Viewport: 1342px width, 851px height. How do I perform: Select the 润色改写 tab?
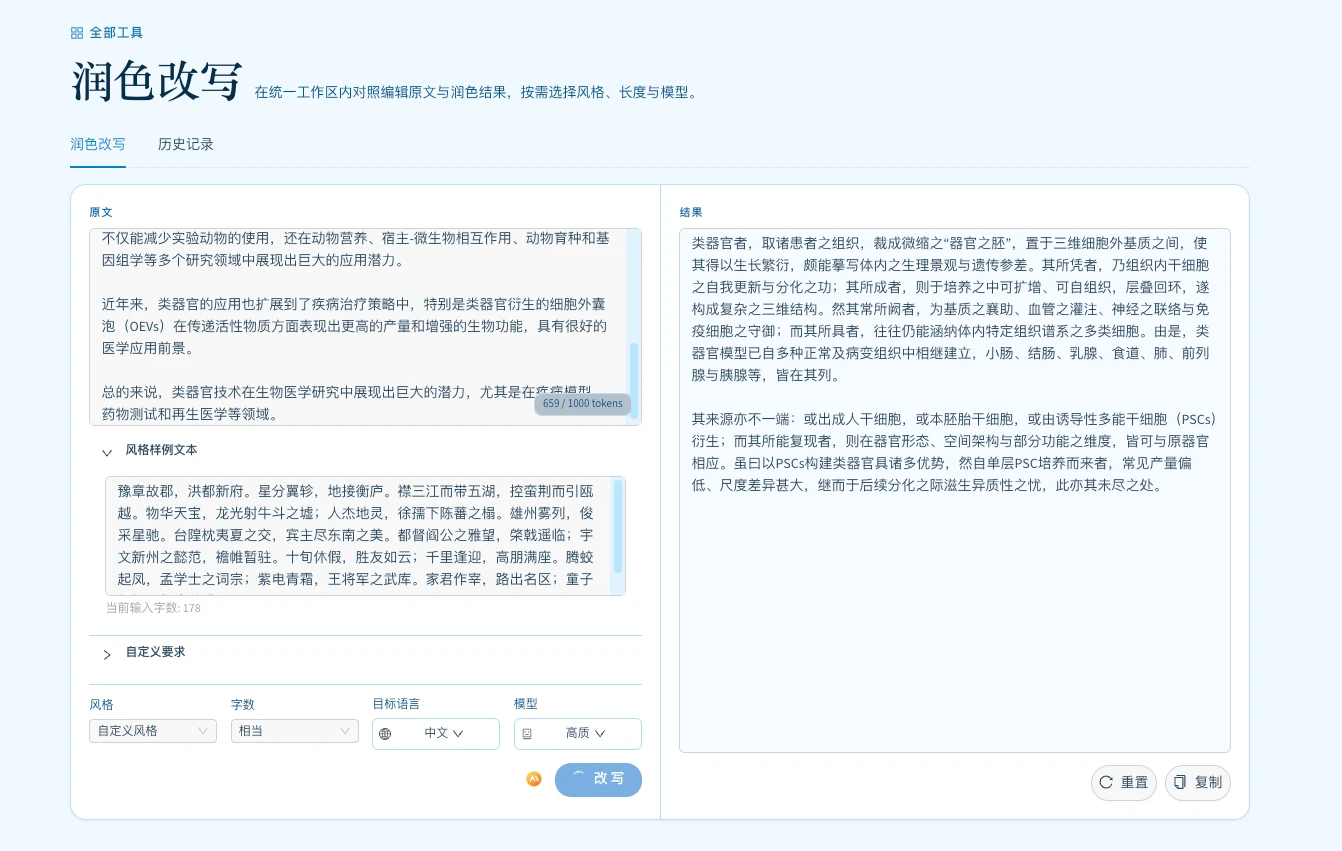(x=98, y=144)
